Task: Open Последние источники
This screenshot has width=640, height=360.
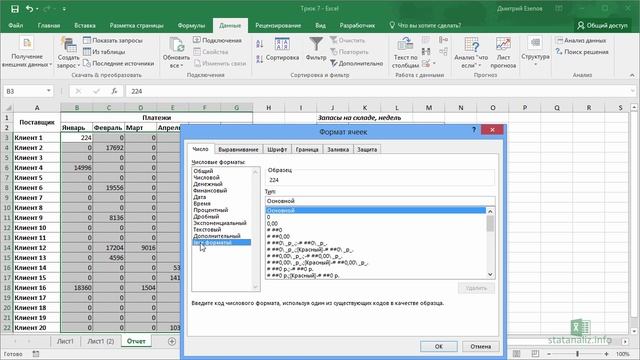Action: tap(119, 63)
